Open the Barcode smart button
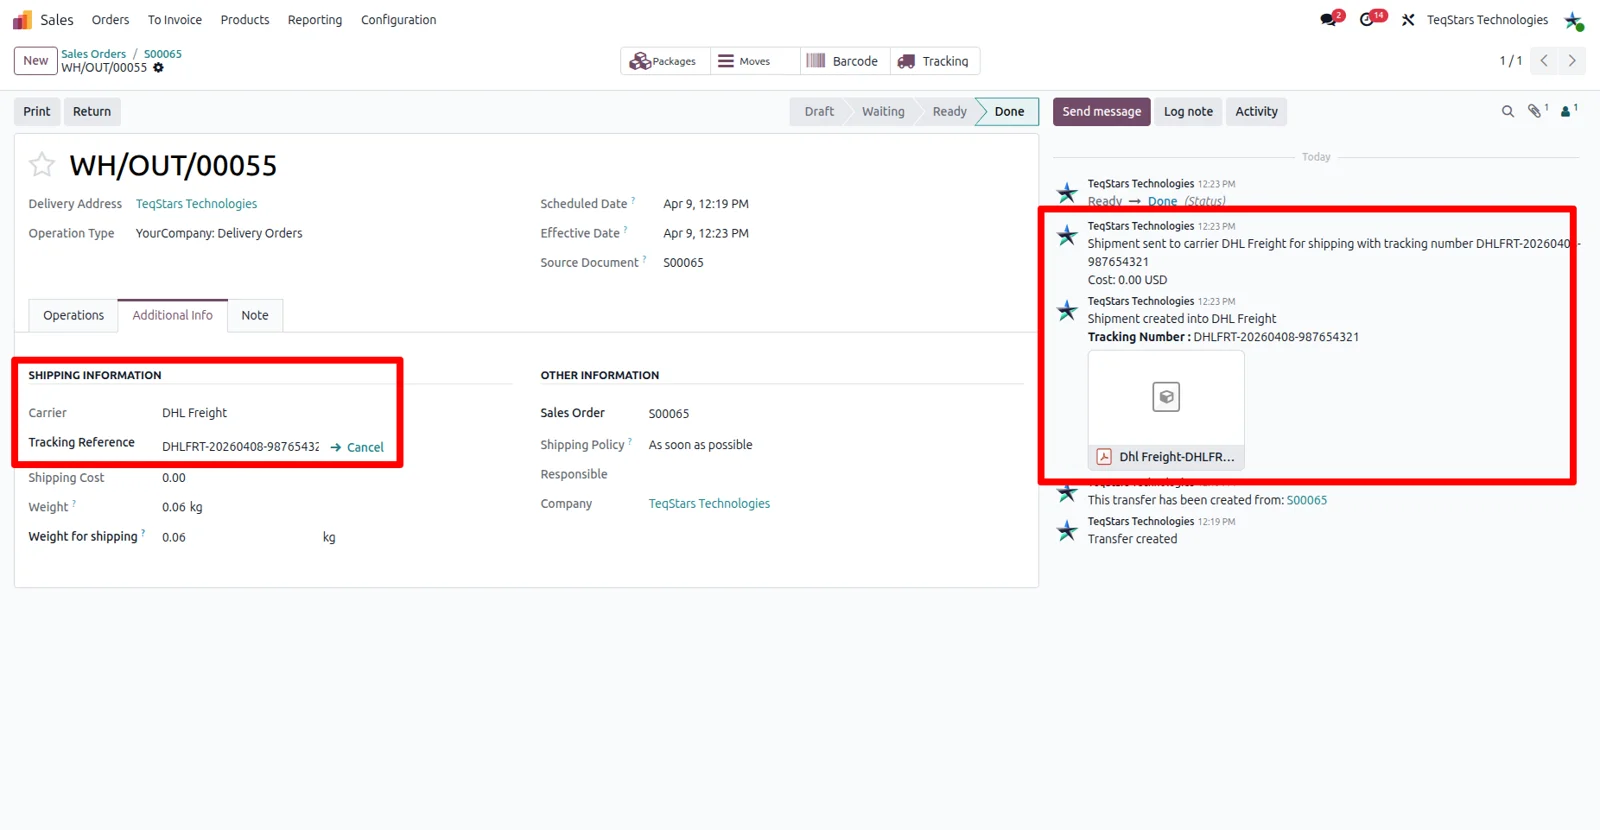1600x830 pixels. pos(845,61)
